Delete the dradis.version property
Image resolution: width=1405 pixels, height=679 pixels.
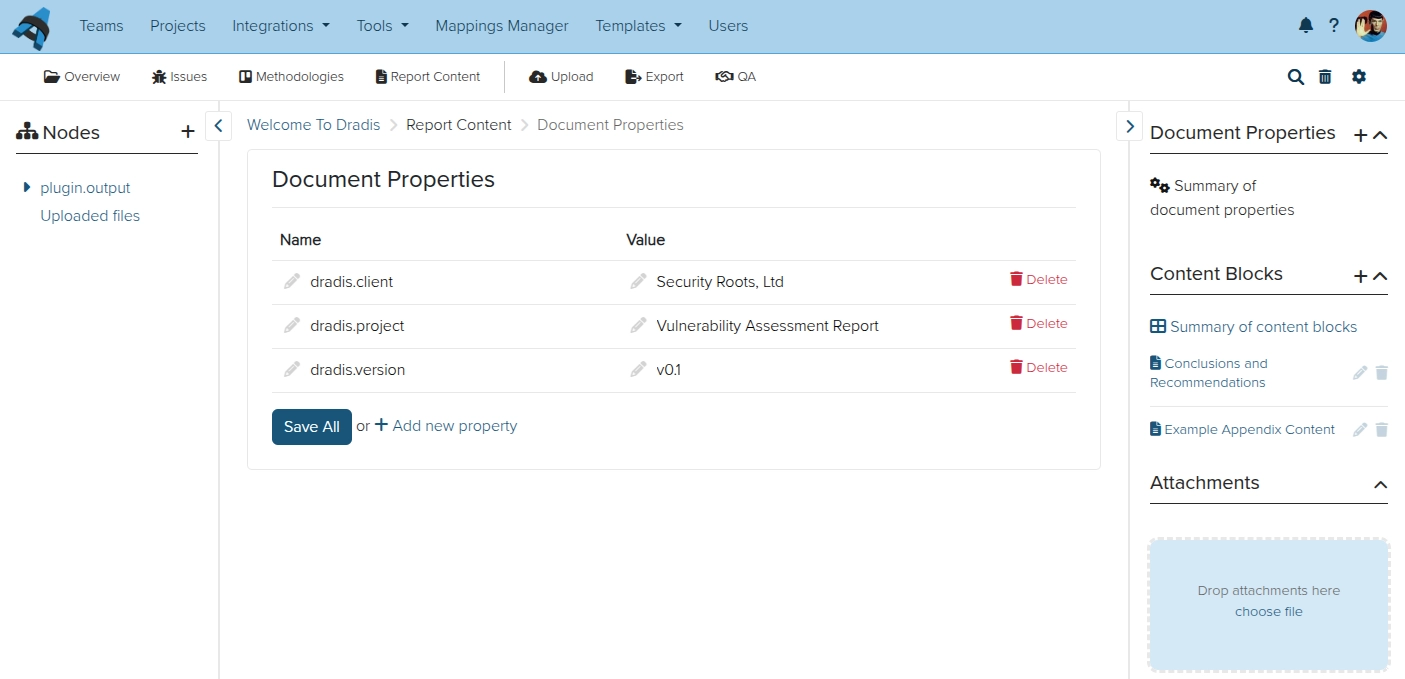(x=1039, y=368)
